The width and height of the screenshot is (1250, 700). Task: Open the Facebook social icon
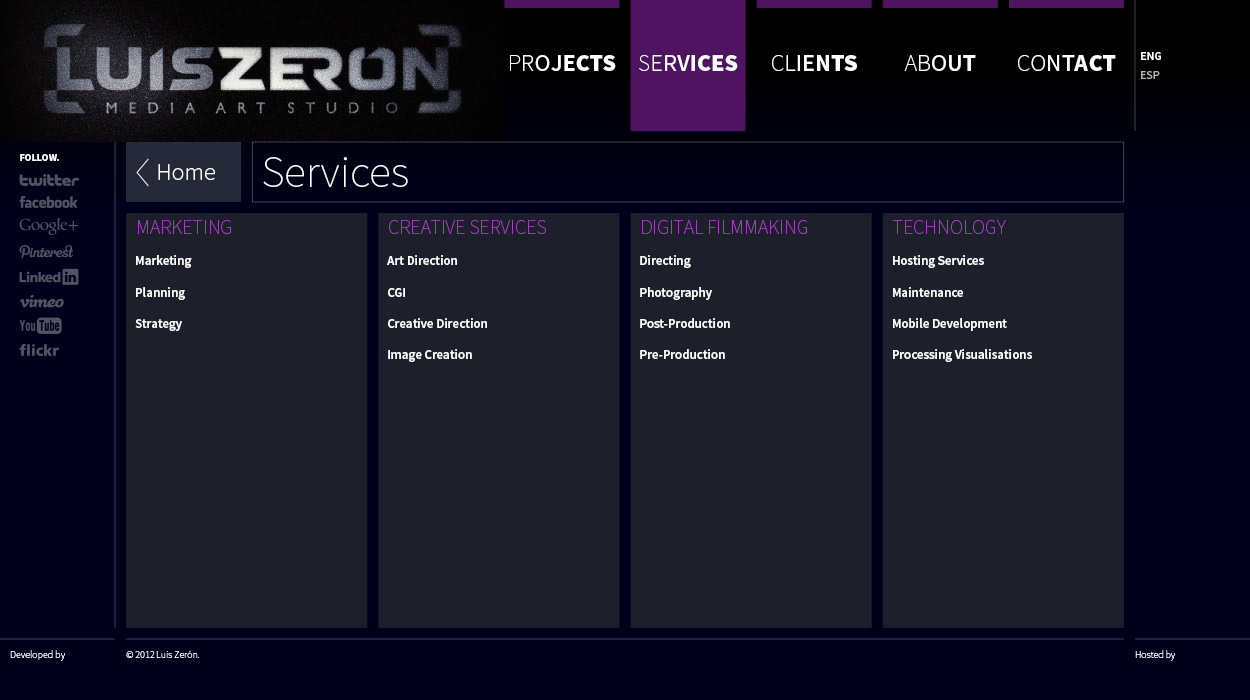pos(48,202)
